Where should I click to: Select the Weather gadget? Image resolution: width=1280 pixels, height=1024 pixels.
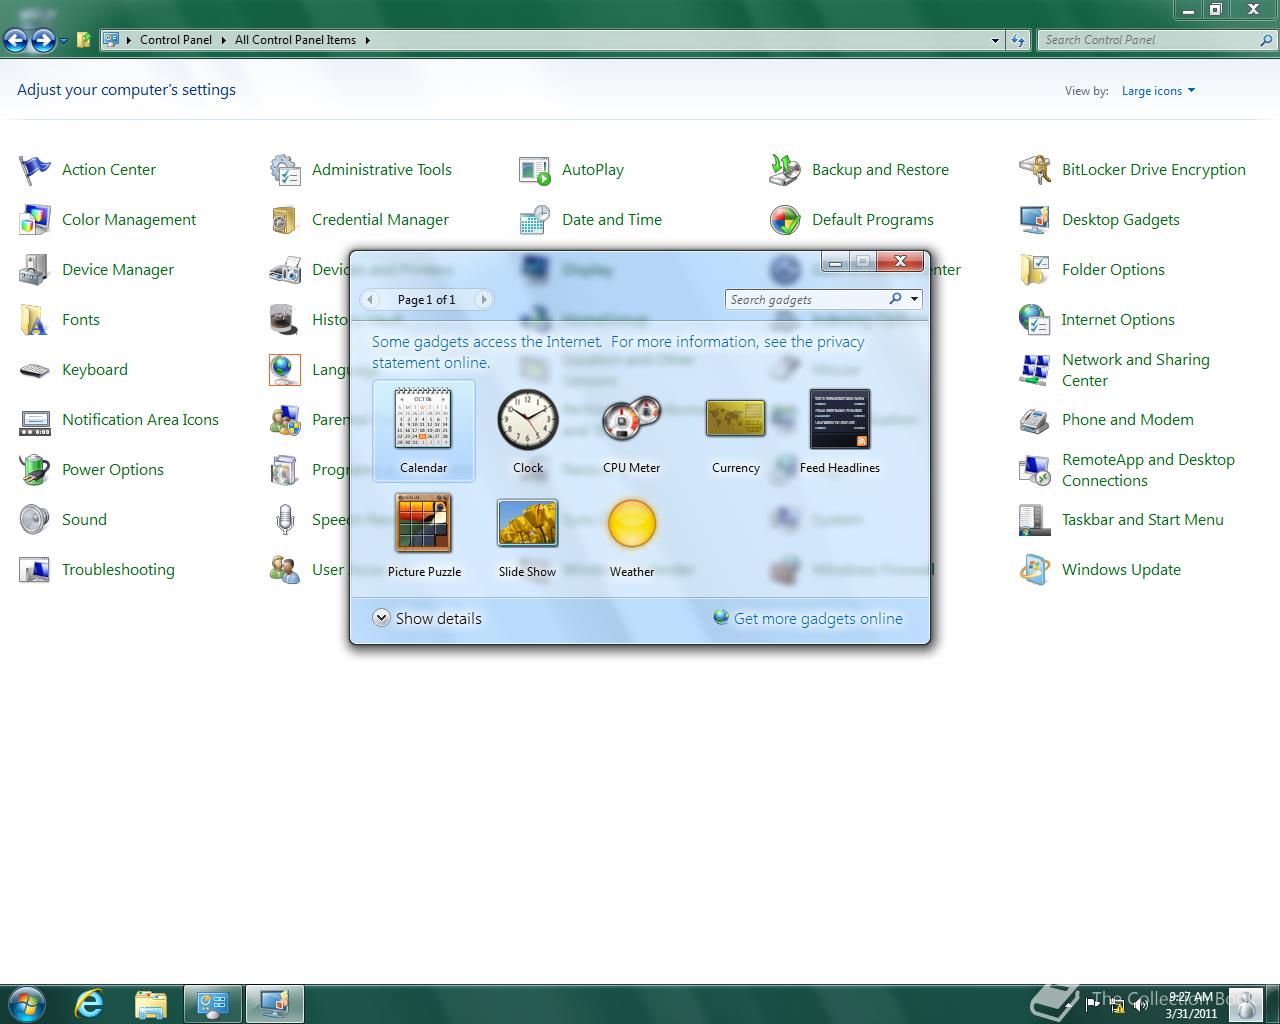pos(631,535)
